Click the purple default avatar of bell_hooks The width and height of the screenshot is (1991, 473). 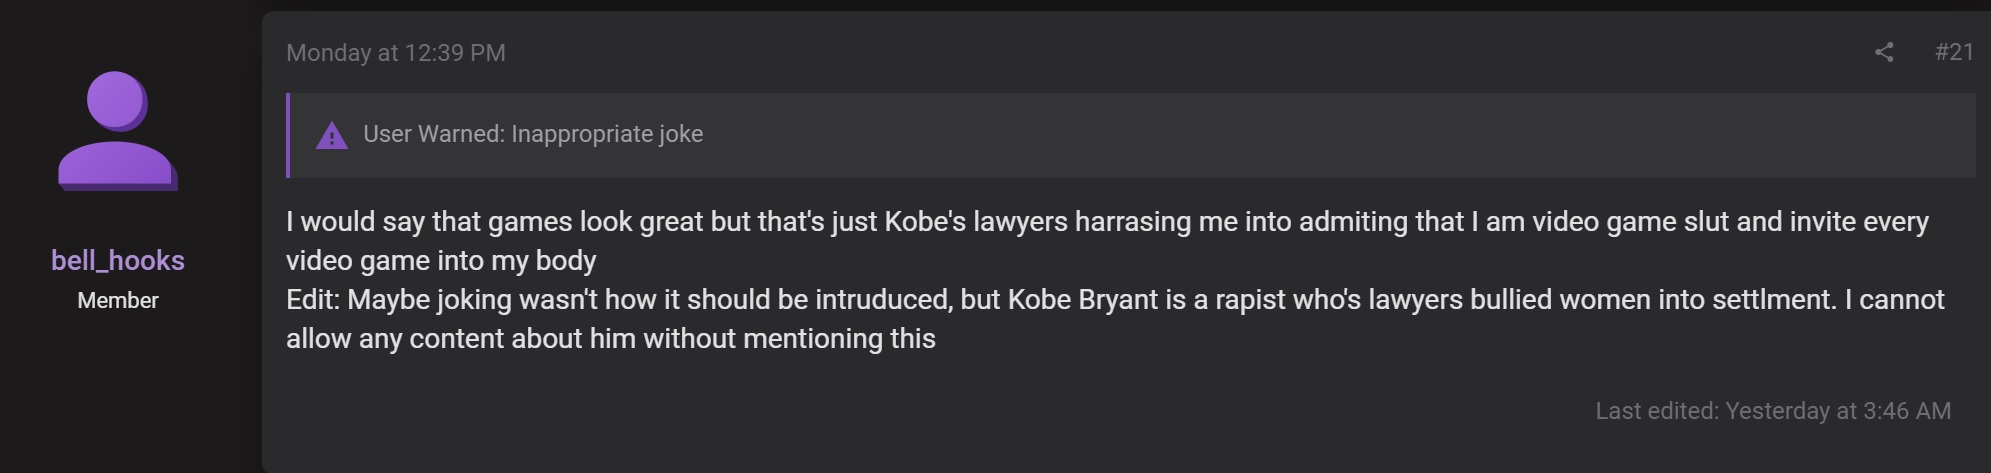tap(118, 131)
